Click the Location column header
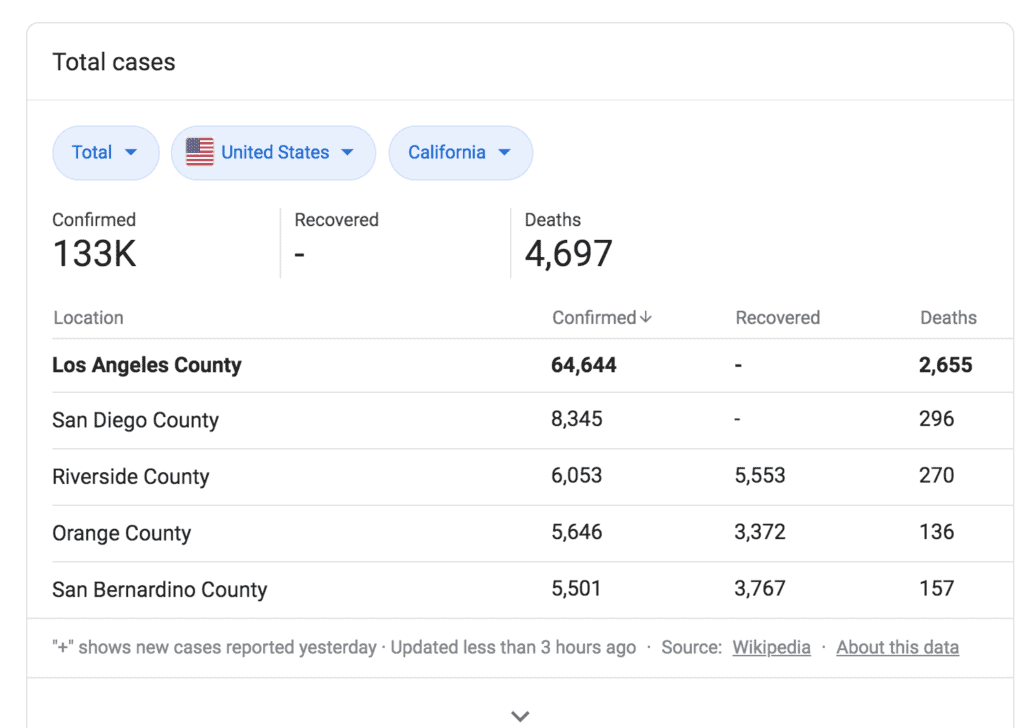This screenshot has height=728, width=1024. click(88, 318)
